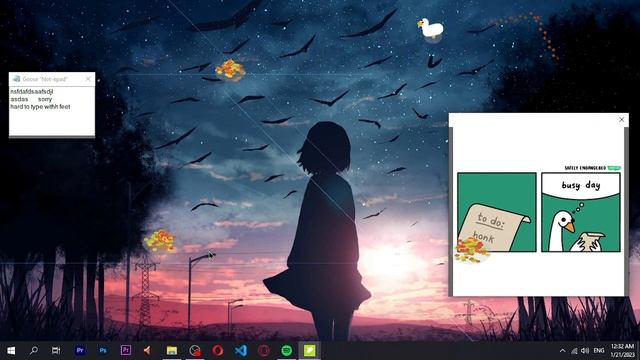
Task: Switch input language via ENG indicator
Action: (x=599, y=351)
